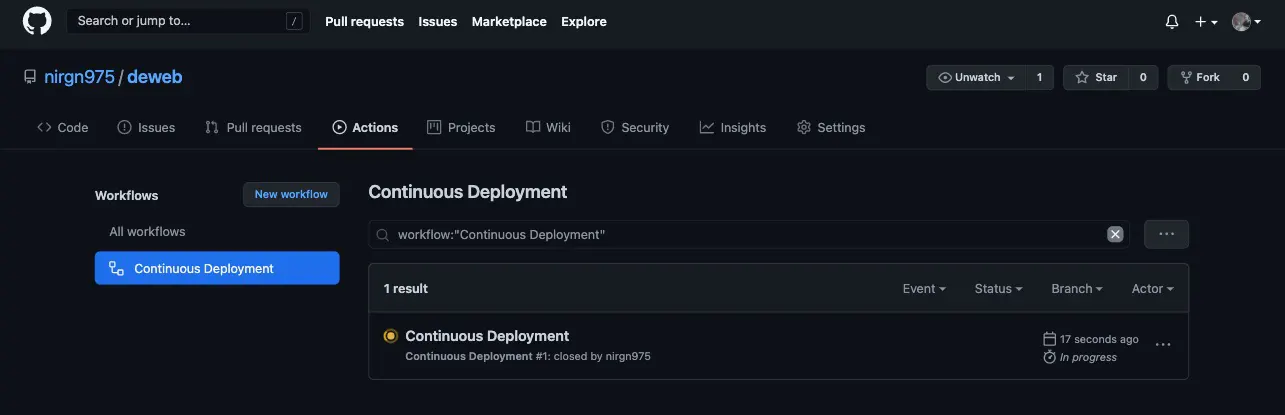Expand the Actor filter dropdown

click(1152, 288)
